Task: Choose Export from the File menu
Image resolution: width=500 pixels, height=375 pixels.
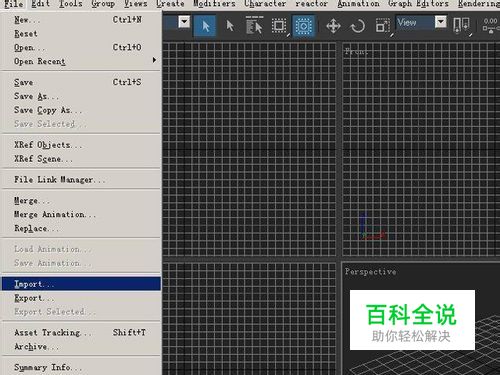Action: [81, 298]
